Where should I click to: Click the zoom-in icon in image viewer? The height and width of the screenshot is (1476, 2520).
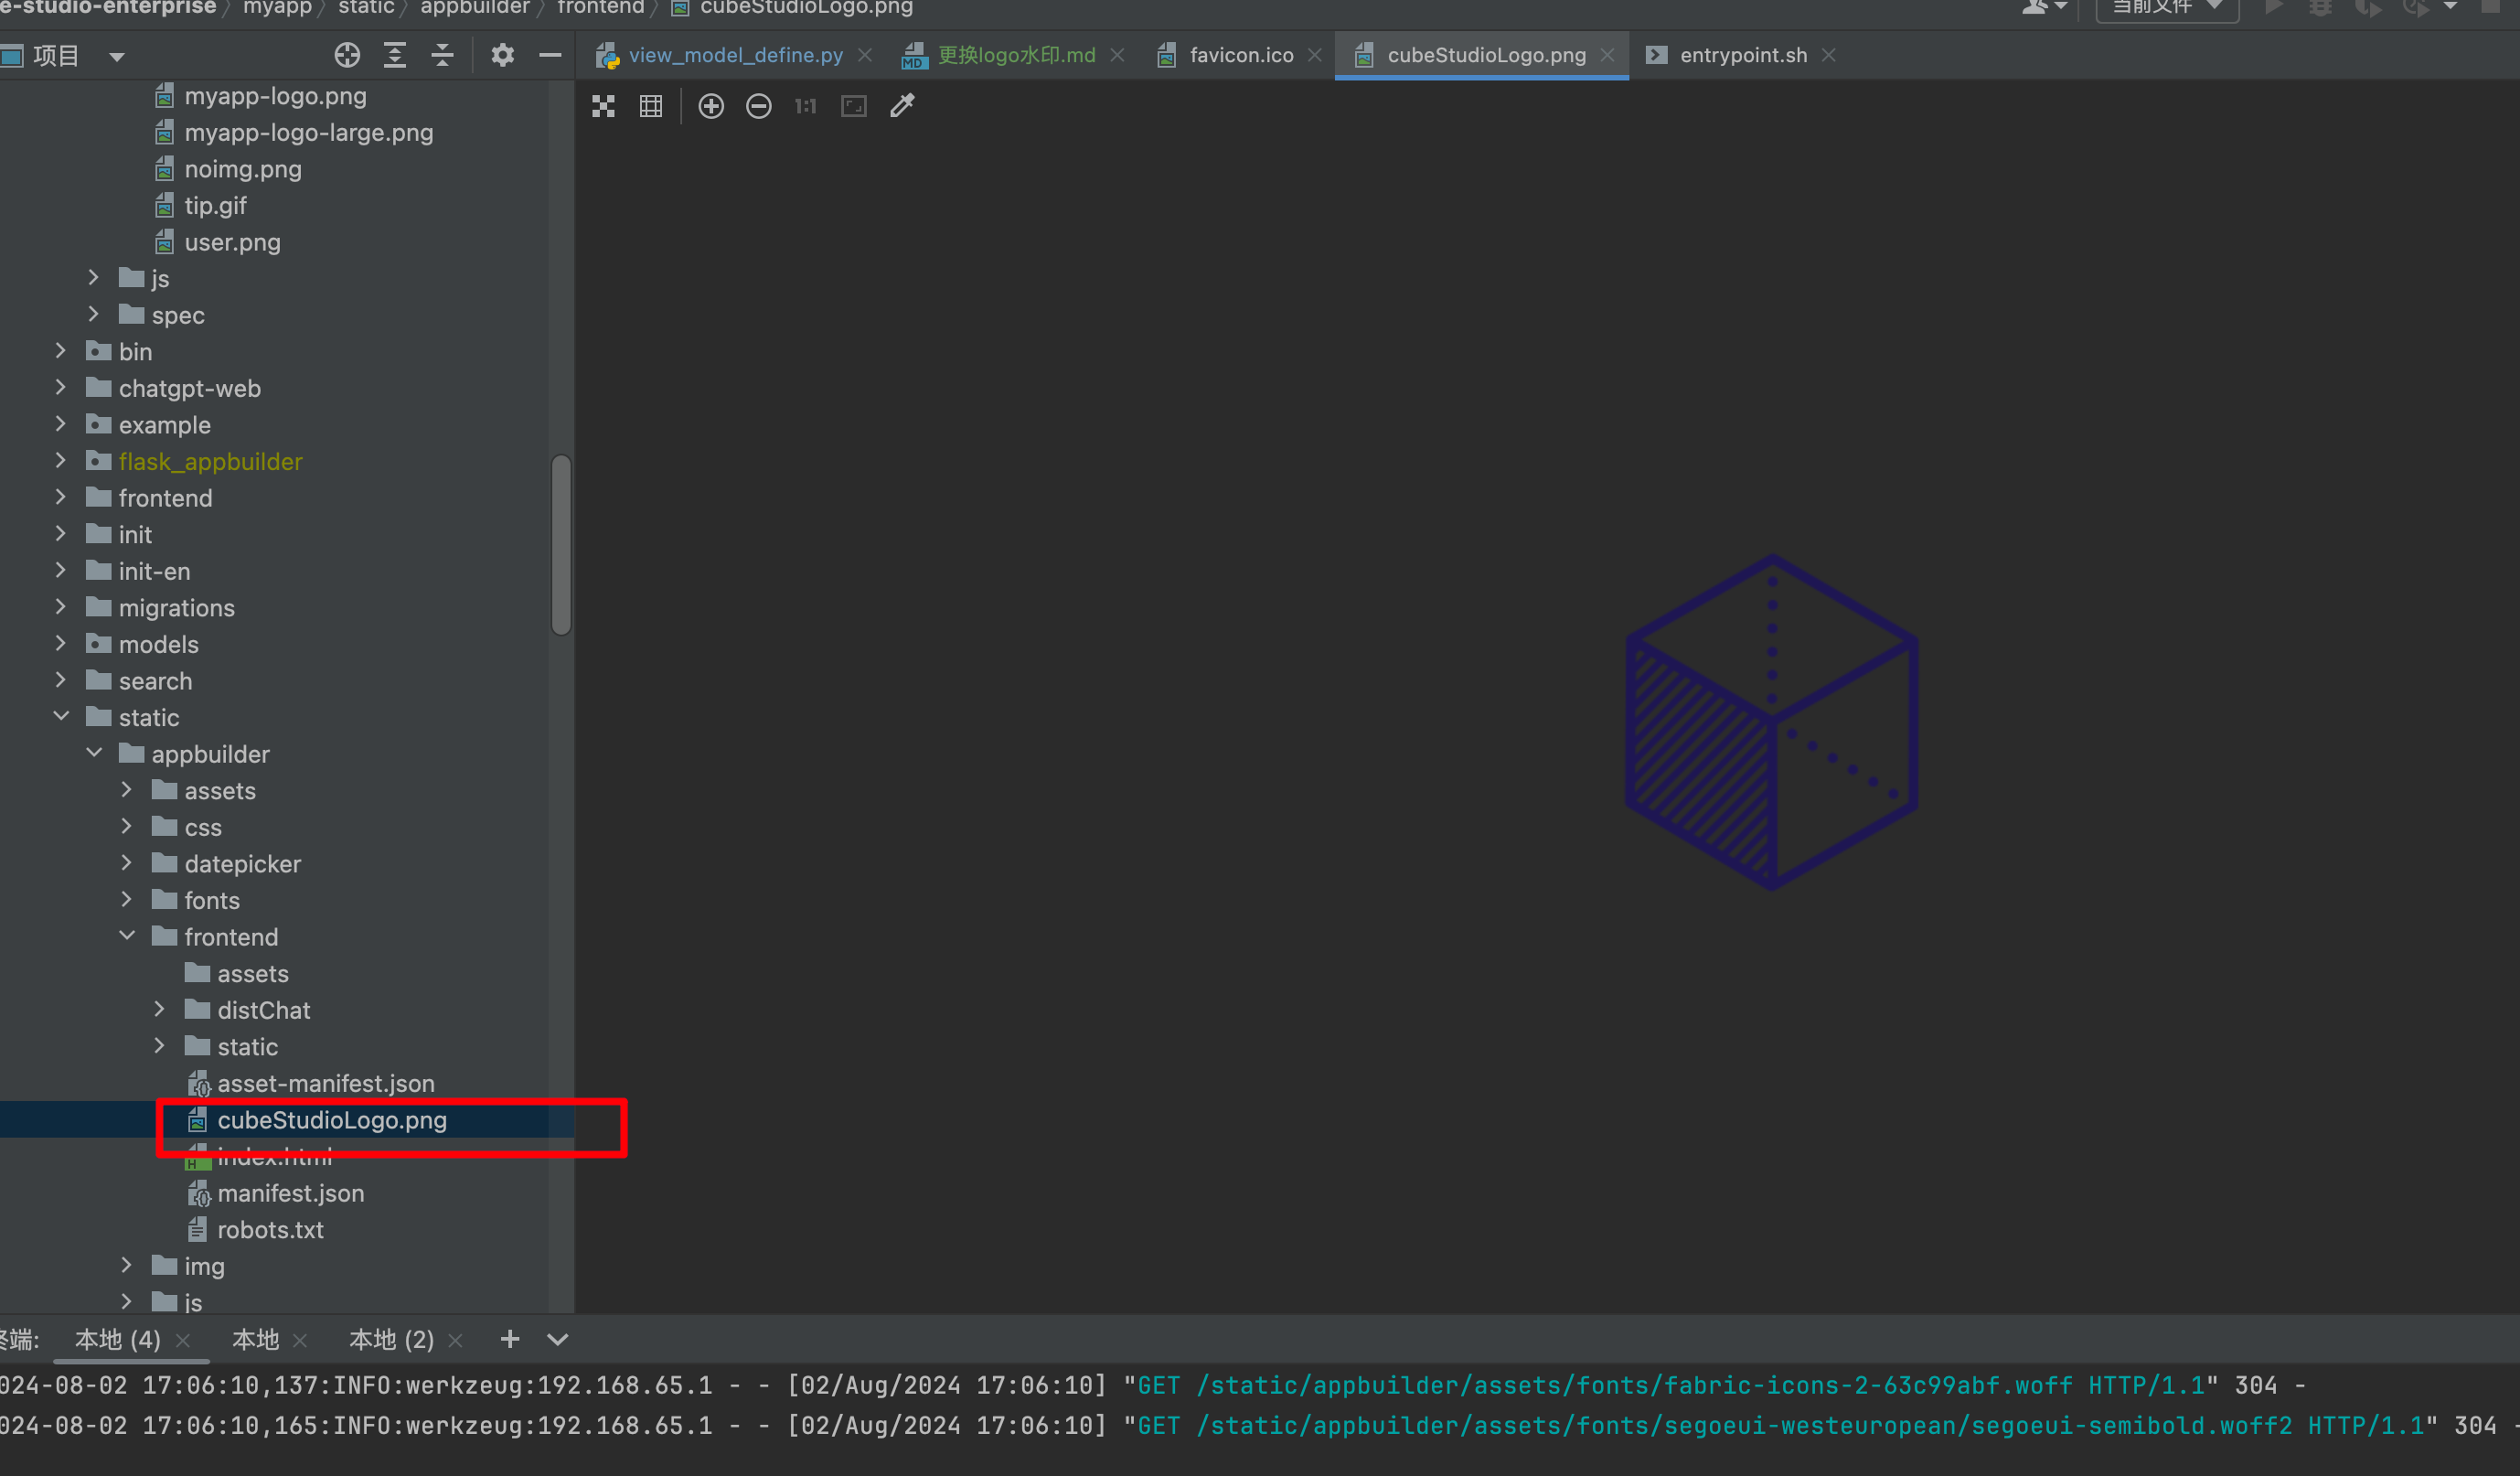click(710, 107)
